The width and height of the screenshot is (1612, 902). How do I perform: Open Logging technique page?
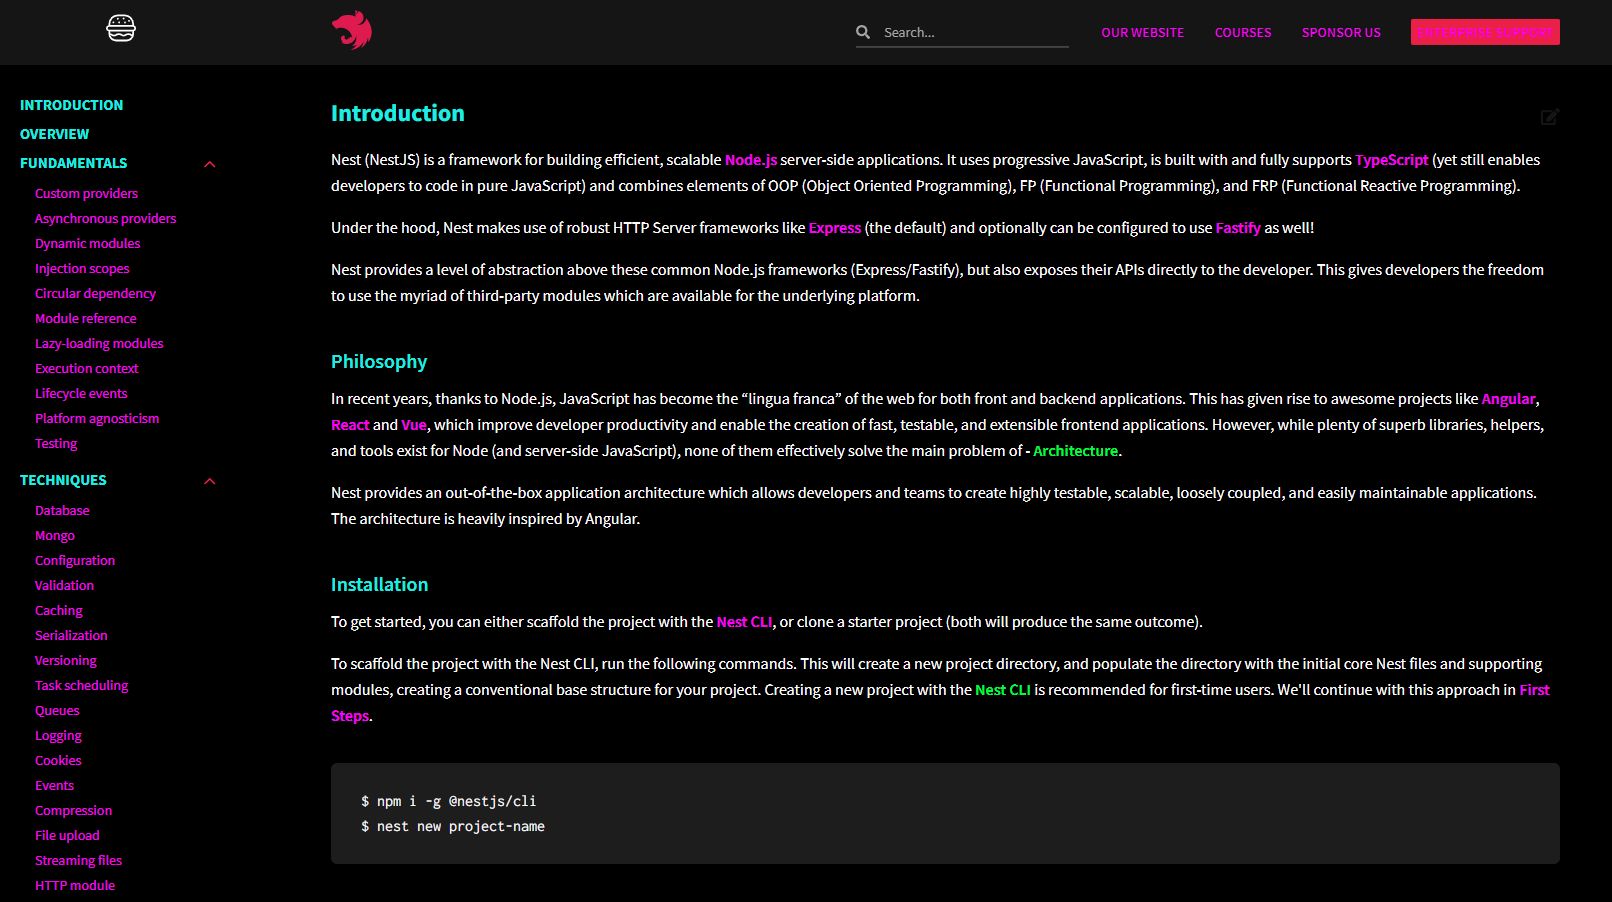pyautogui.click(x=58, y=735)
